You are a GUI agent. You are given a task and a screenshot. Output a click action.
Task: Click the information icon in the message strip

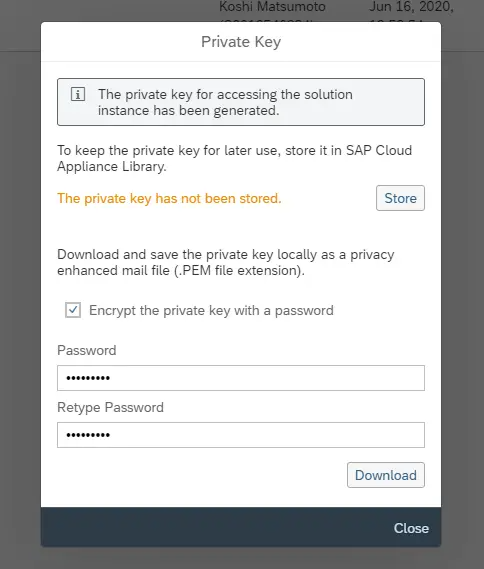point(78,94)
